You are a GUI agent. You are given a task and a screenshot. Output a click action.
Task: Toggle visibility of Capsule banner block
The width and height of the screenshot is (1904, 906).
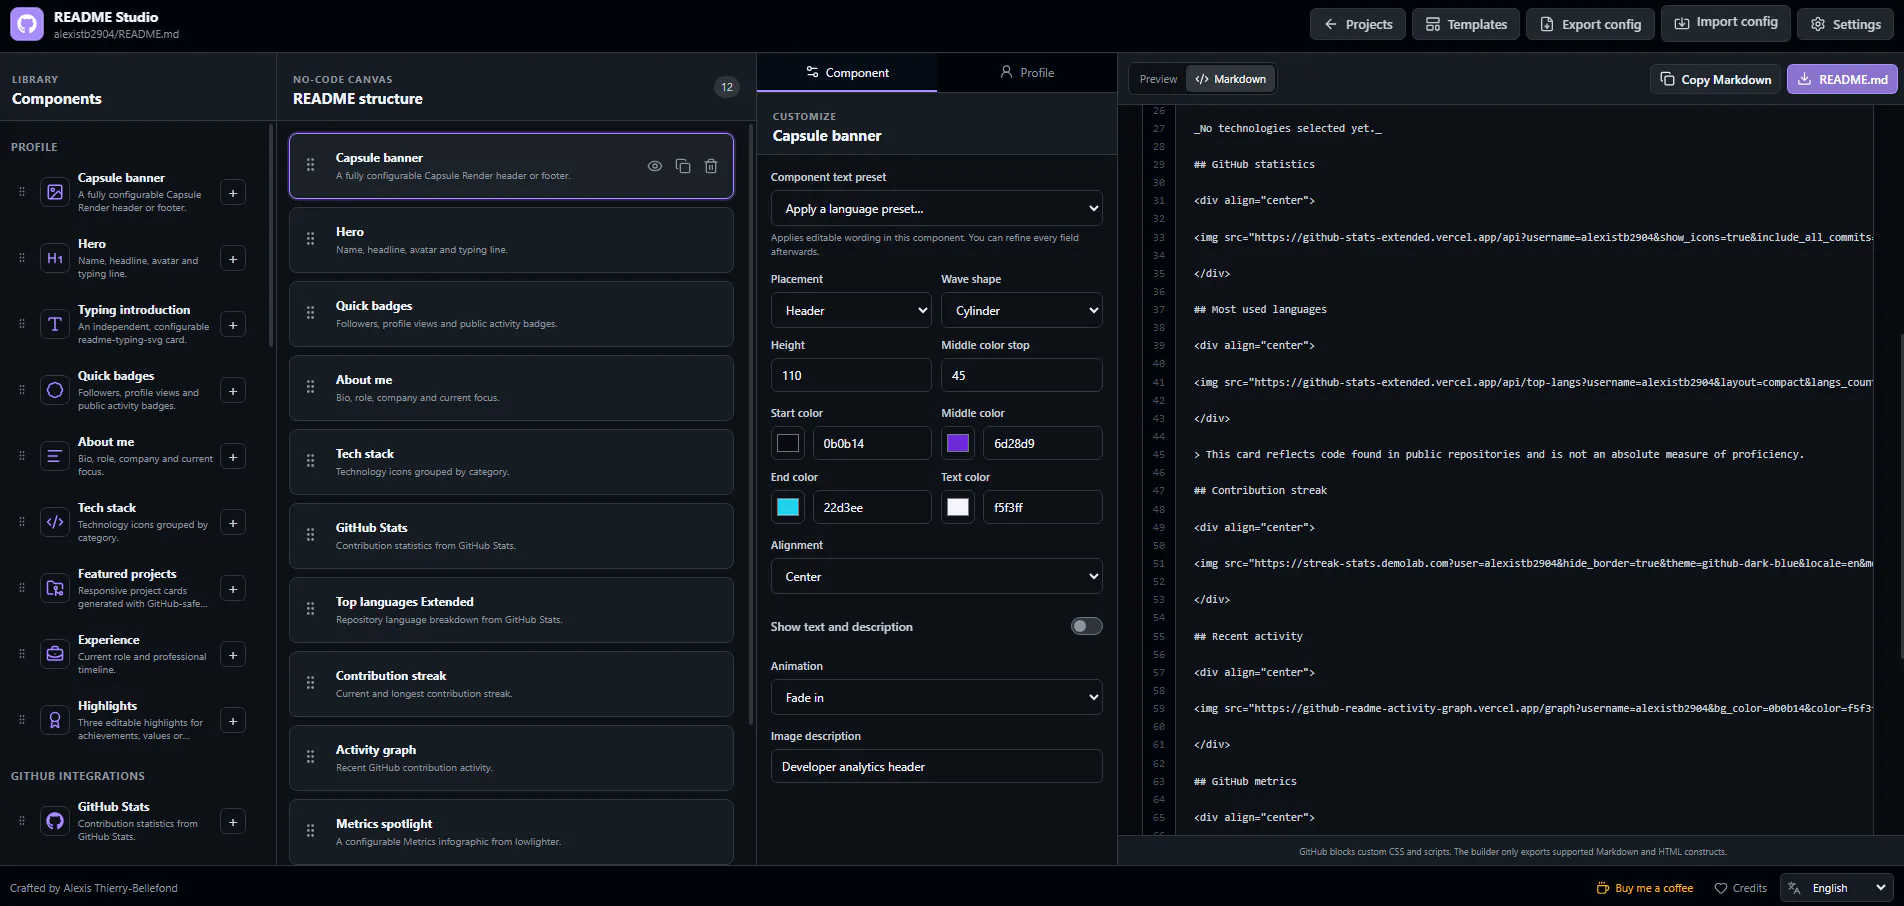[655, 166]
